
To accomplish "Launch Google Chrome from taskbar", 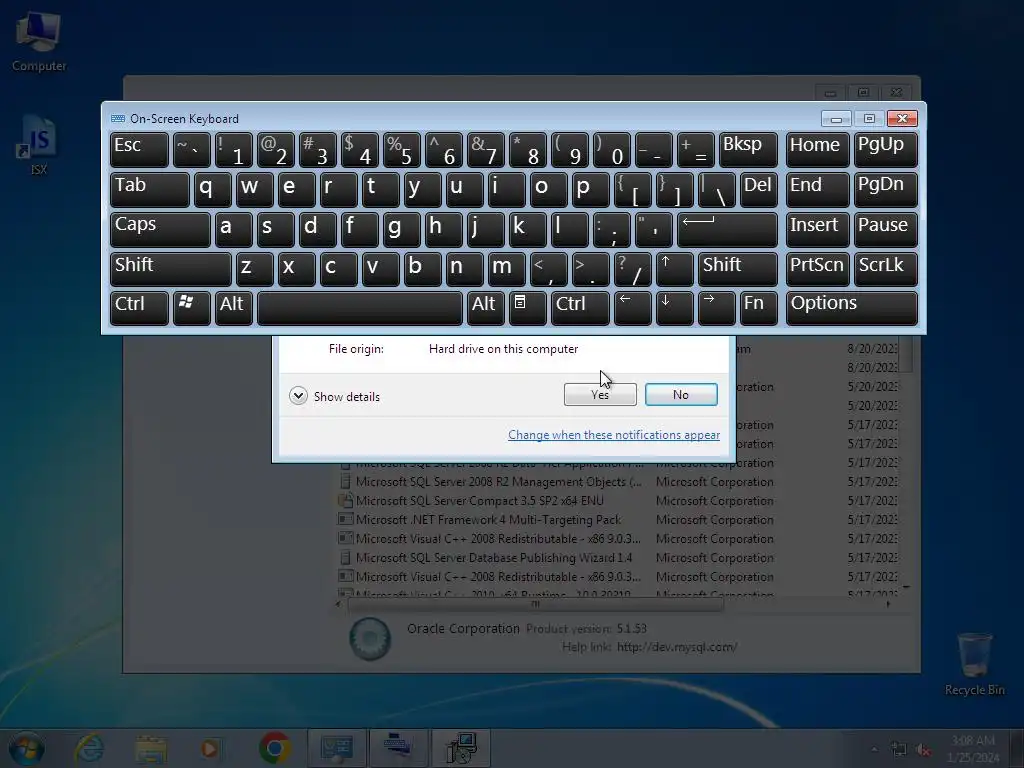I will pos(274,748).
